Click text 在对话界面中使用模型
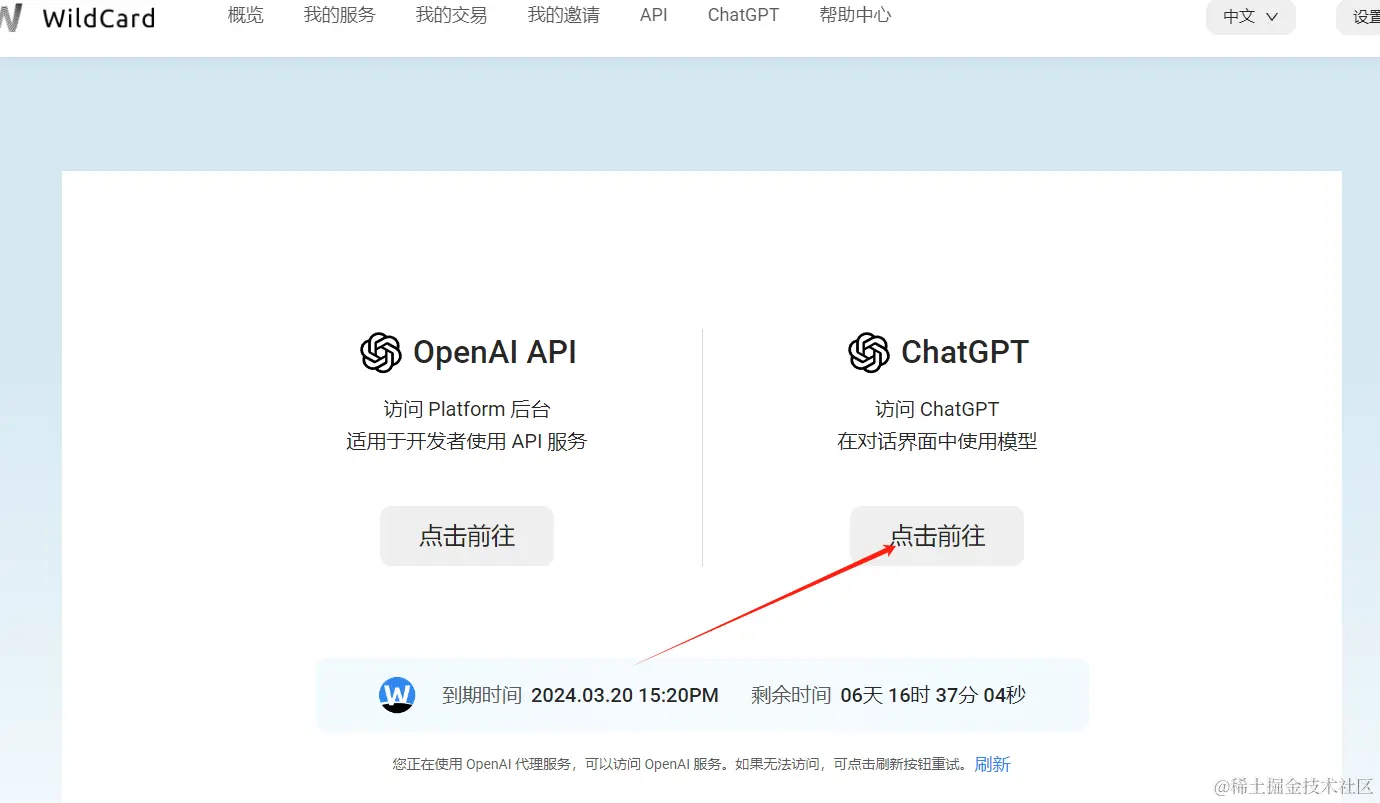Viewport: 1380px width, 803px height. pyautogui.click(x=937, y=441)
